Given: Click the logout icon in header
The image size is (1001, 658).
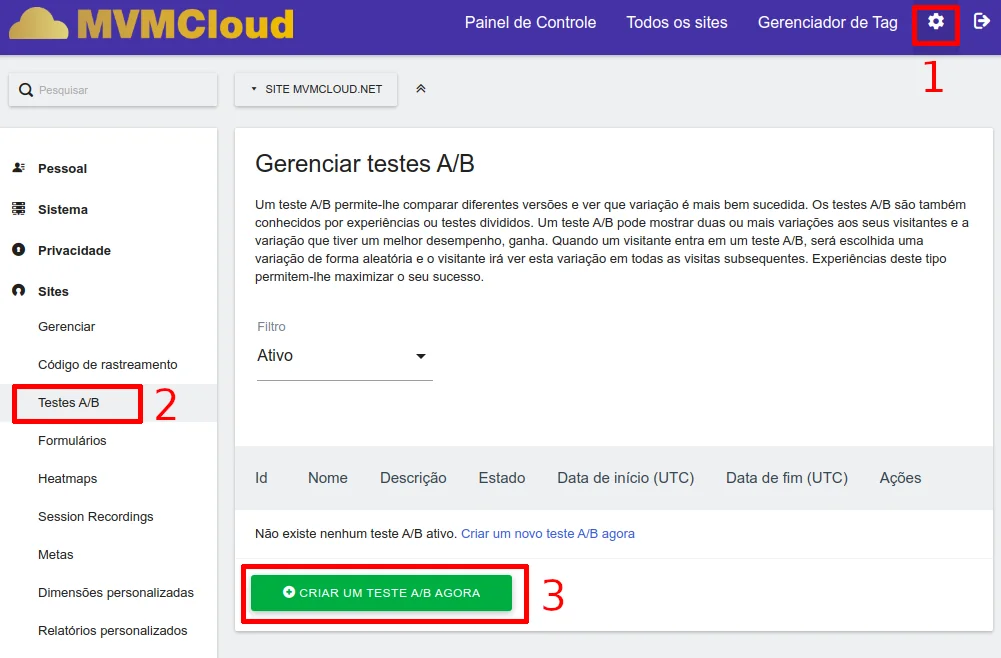Looking at the screenshot, I should (982, 21).
